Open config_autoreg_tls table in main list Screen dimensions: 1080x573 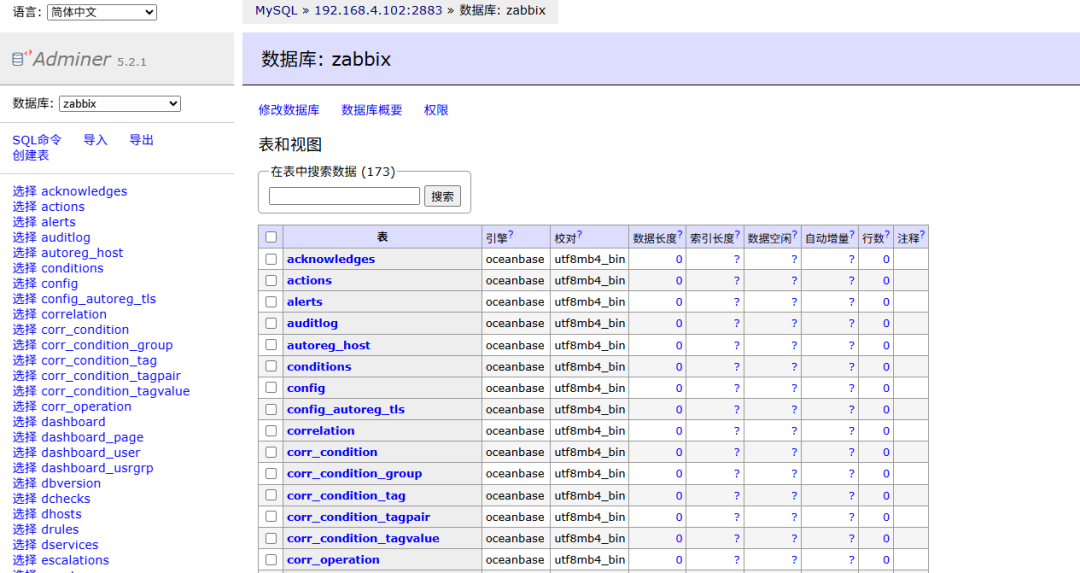(x=346, y=409)
